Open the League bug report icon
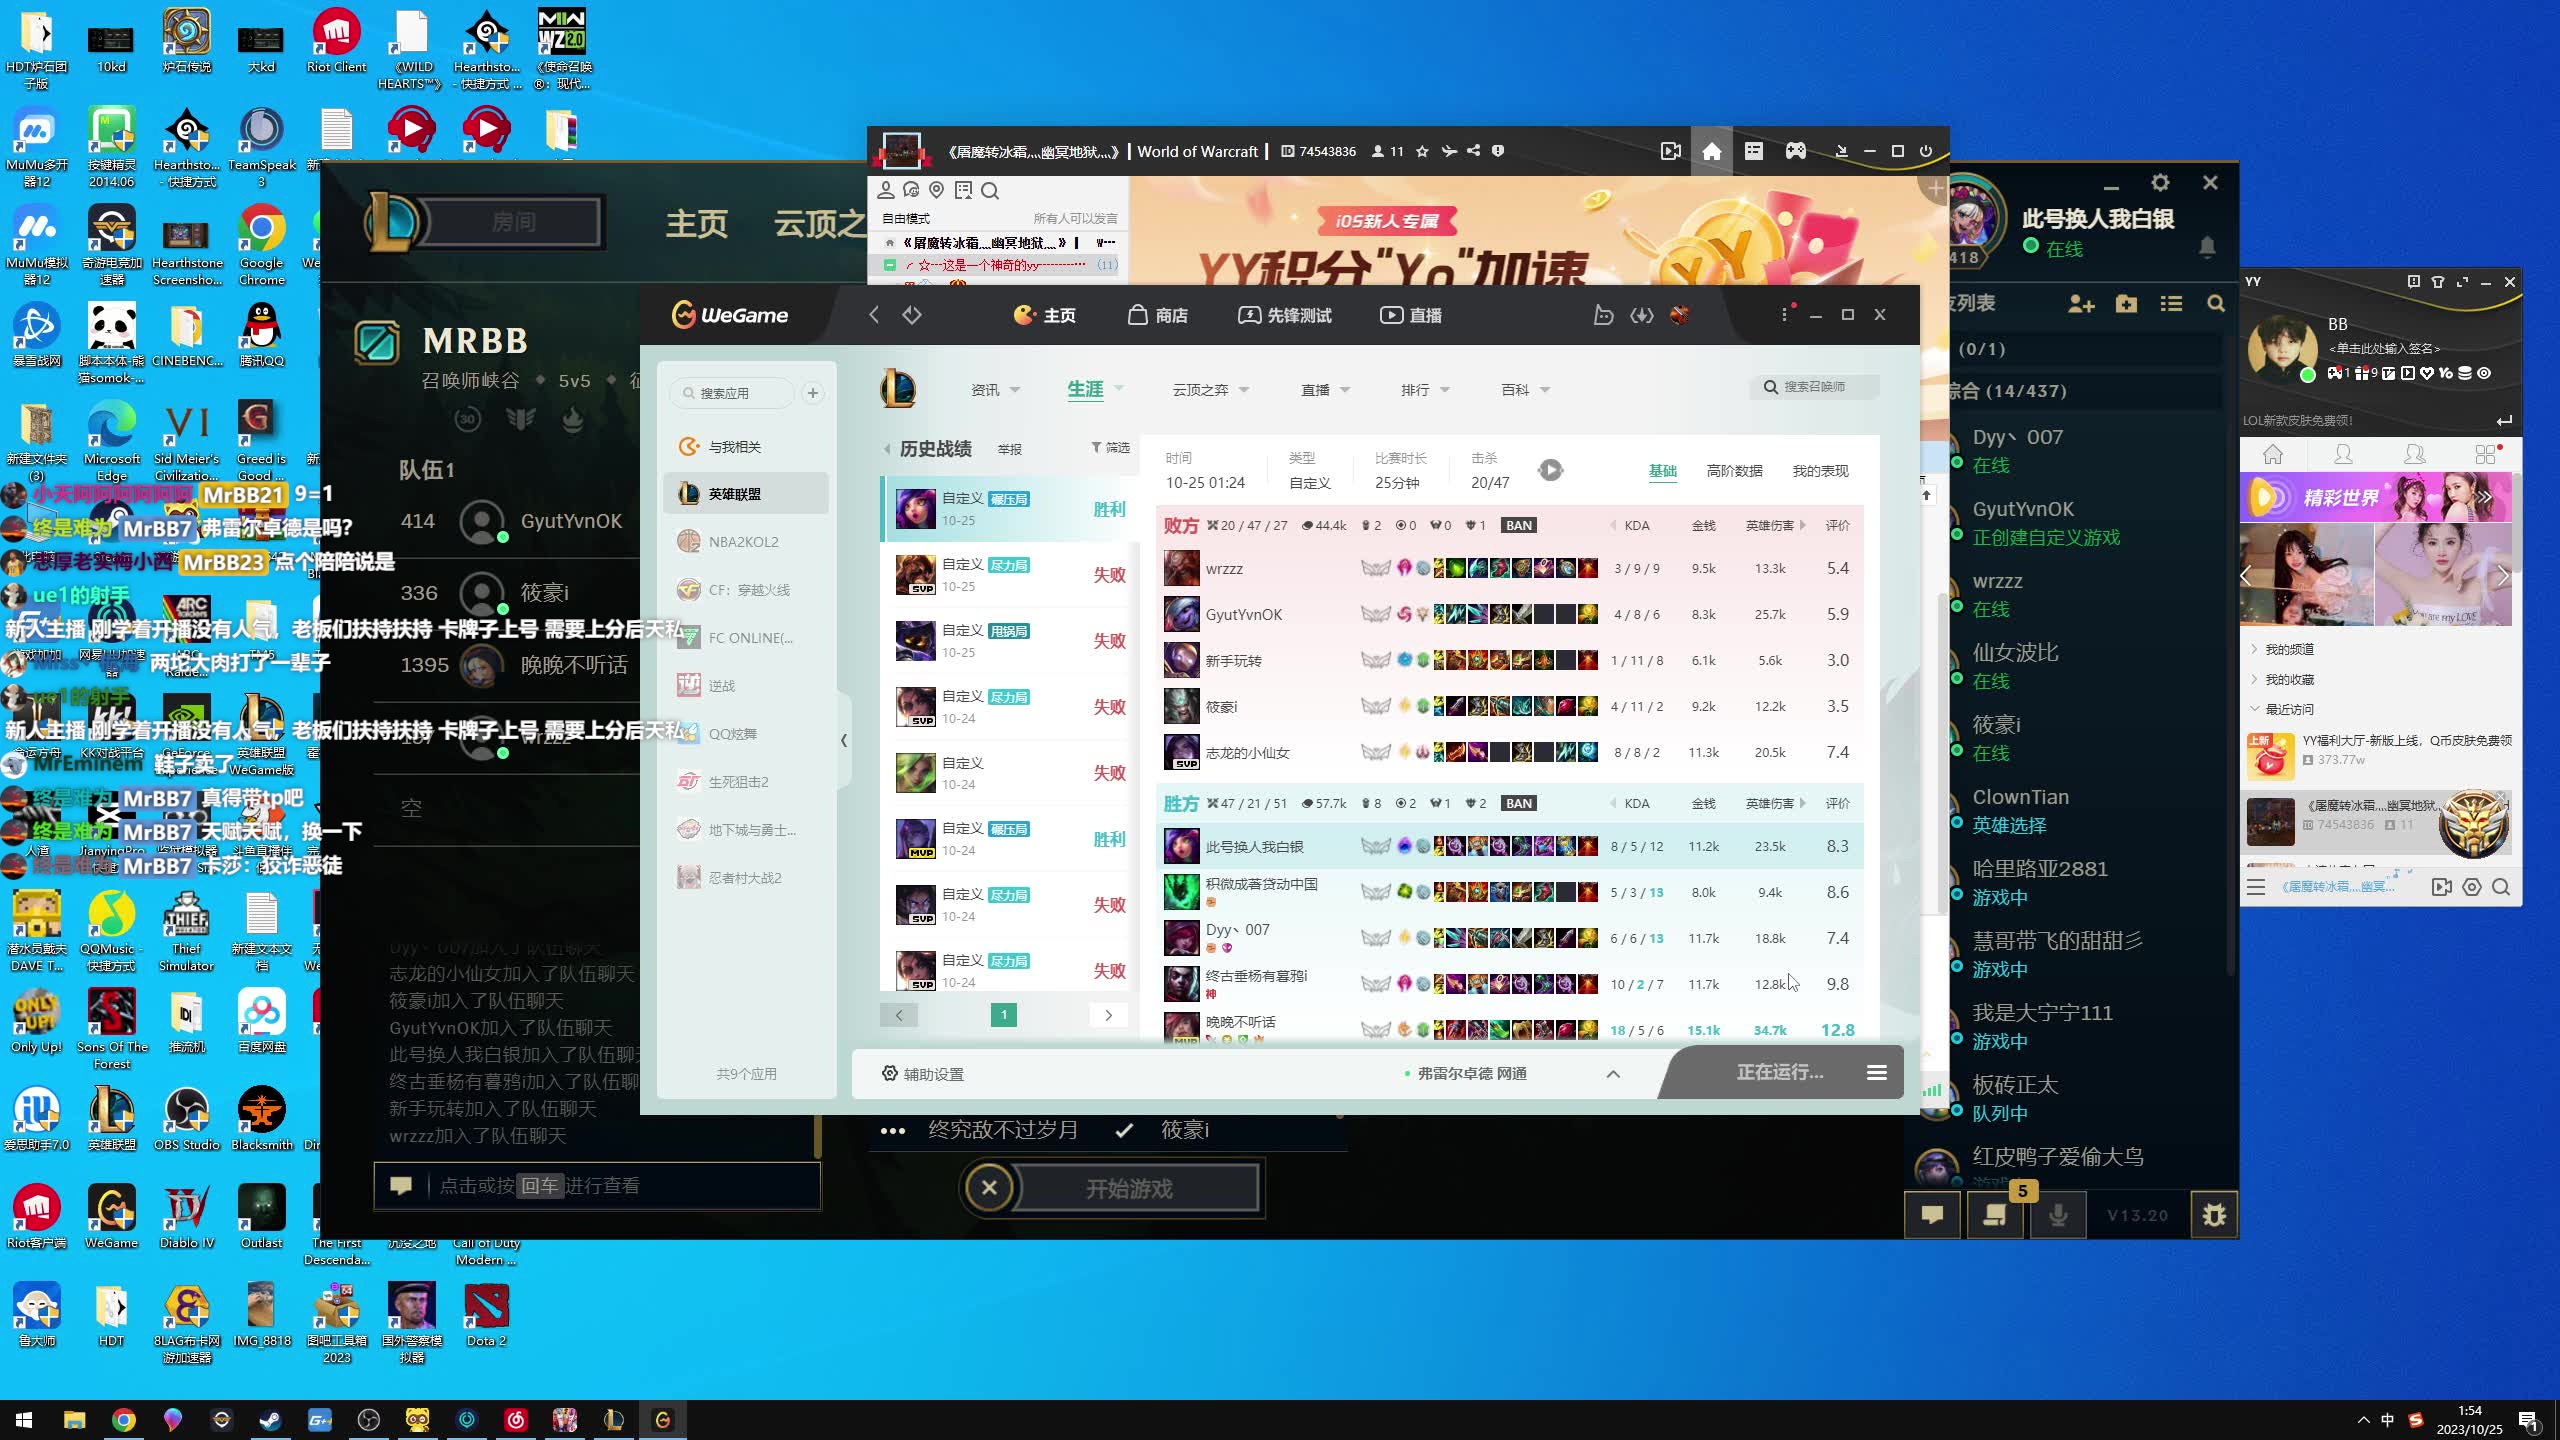This screenshot has width=2560, height=1440. click(2214, 1215)
